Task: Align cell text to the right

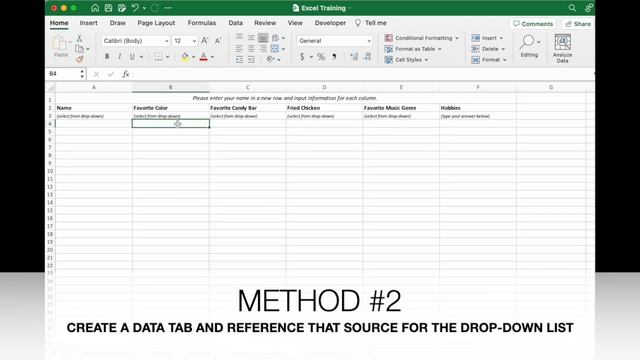Action: 263,49
